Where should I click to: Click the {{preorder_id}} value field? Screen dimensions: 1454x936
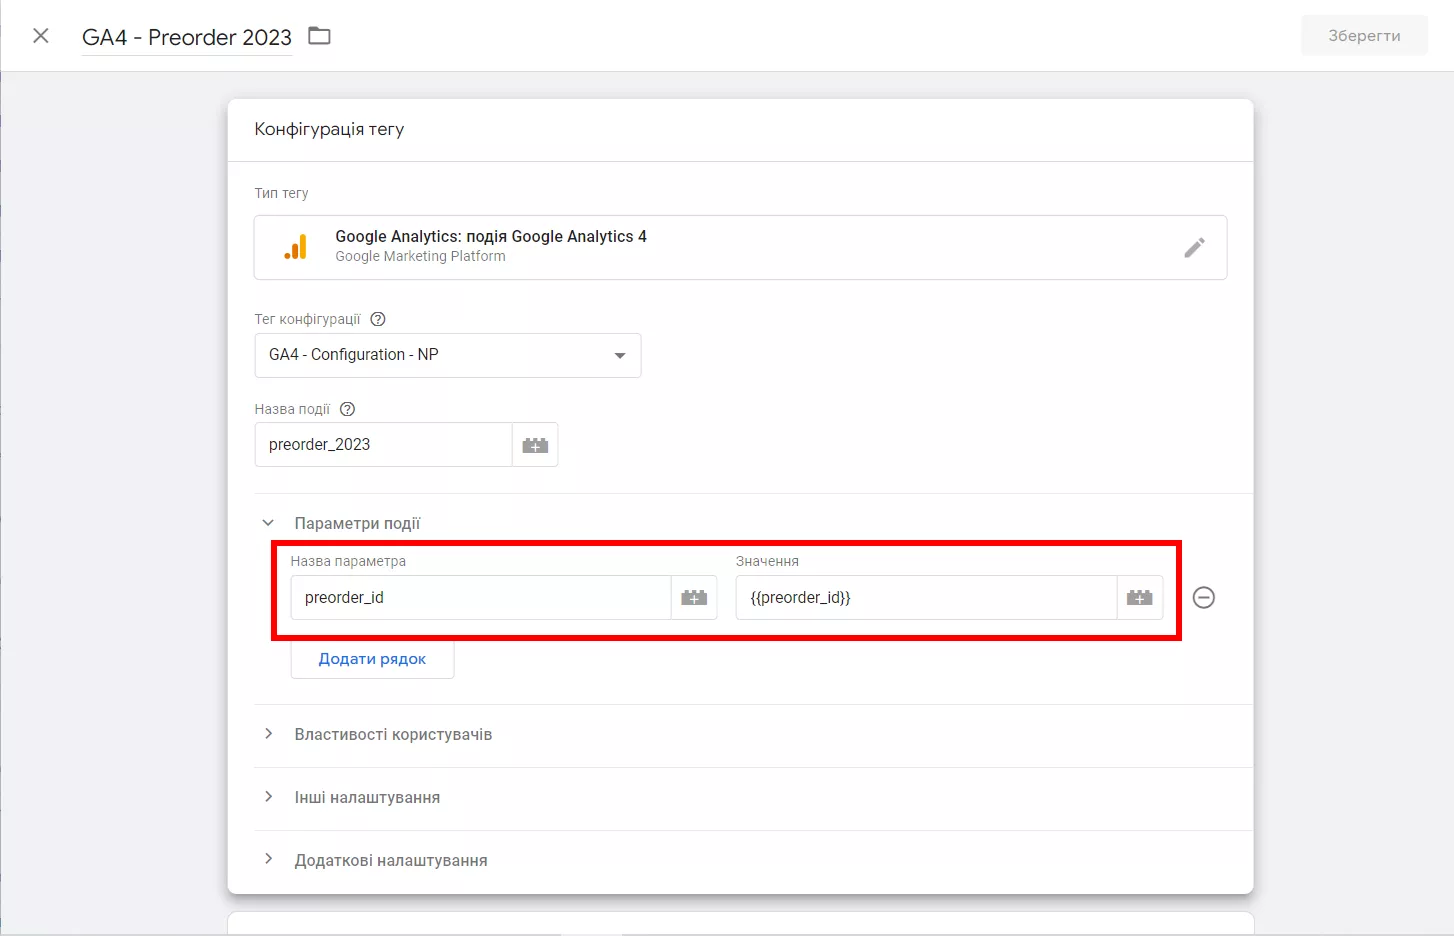click(x=926, y=598)
